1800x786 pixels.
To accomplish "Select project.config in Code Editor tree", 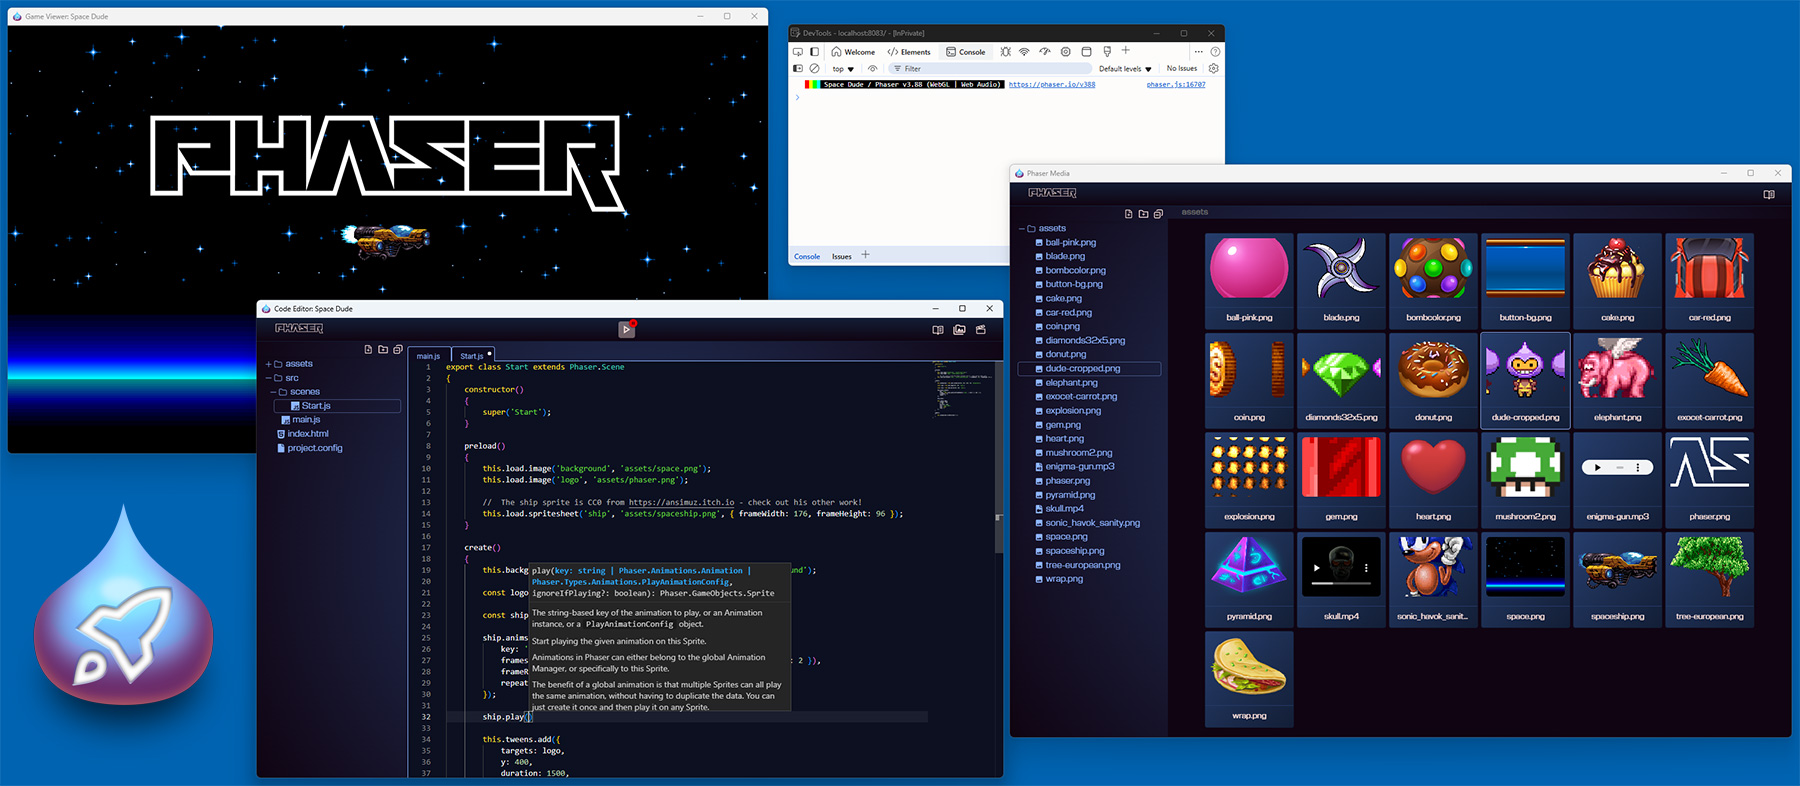I will pos(309,448).
